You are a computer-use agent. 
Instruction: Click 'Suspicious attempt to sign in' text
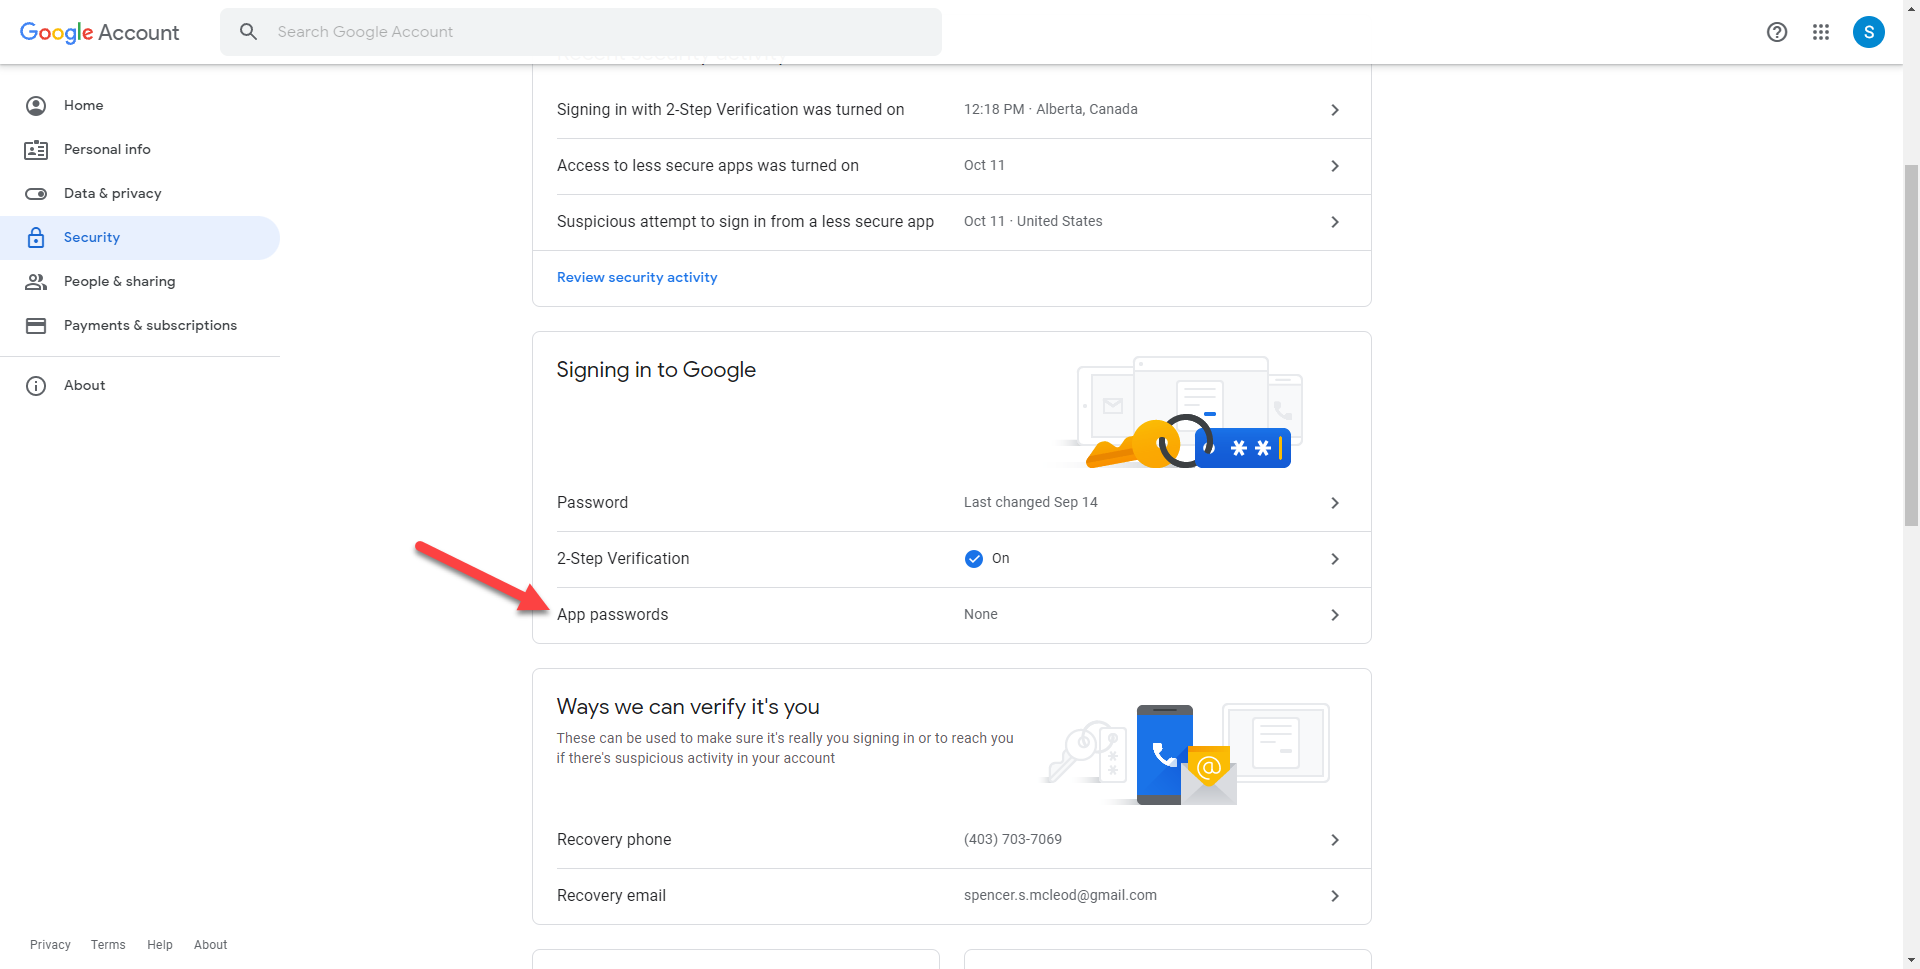(x=746, y=222)
